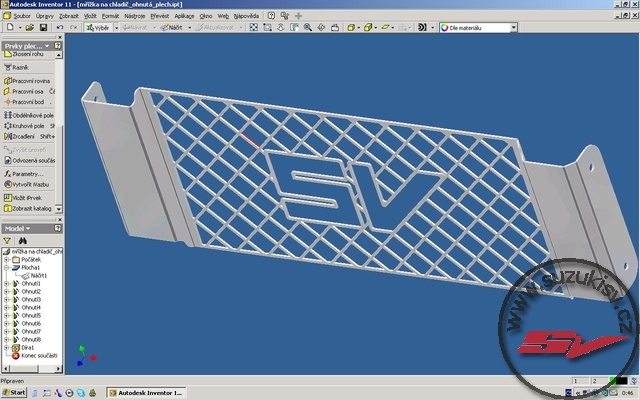The image size is (640, 400).
Task: Open the Formát menu
Action: point(110,16)
